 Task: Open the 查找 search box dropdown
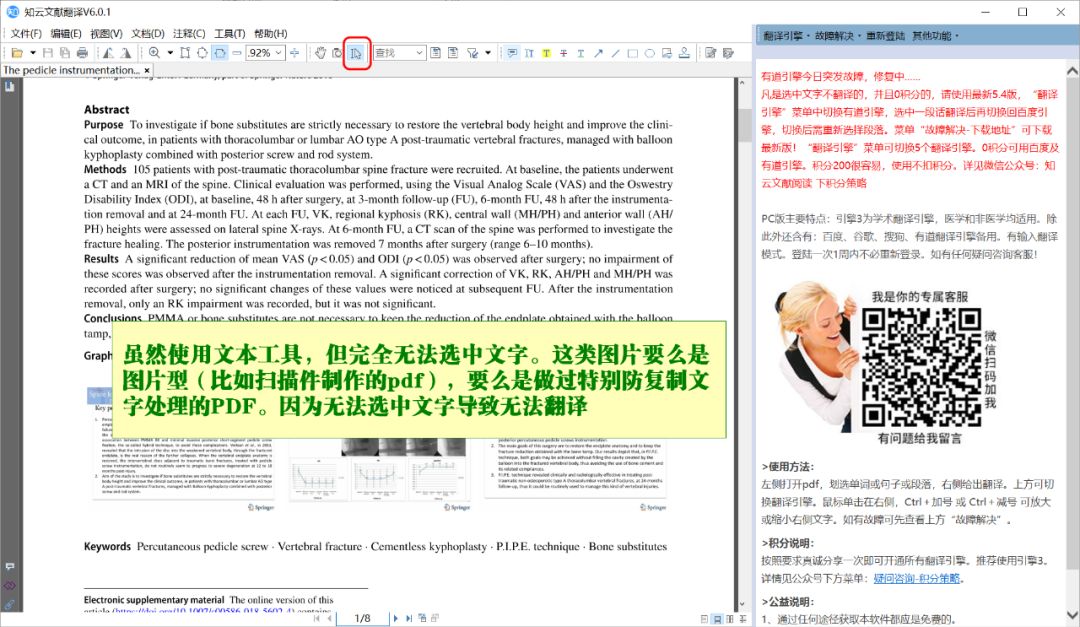[x=419, y=53]
